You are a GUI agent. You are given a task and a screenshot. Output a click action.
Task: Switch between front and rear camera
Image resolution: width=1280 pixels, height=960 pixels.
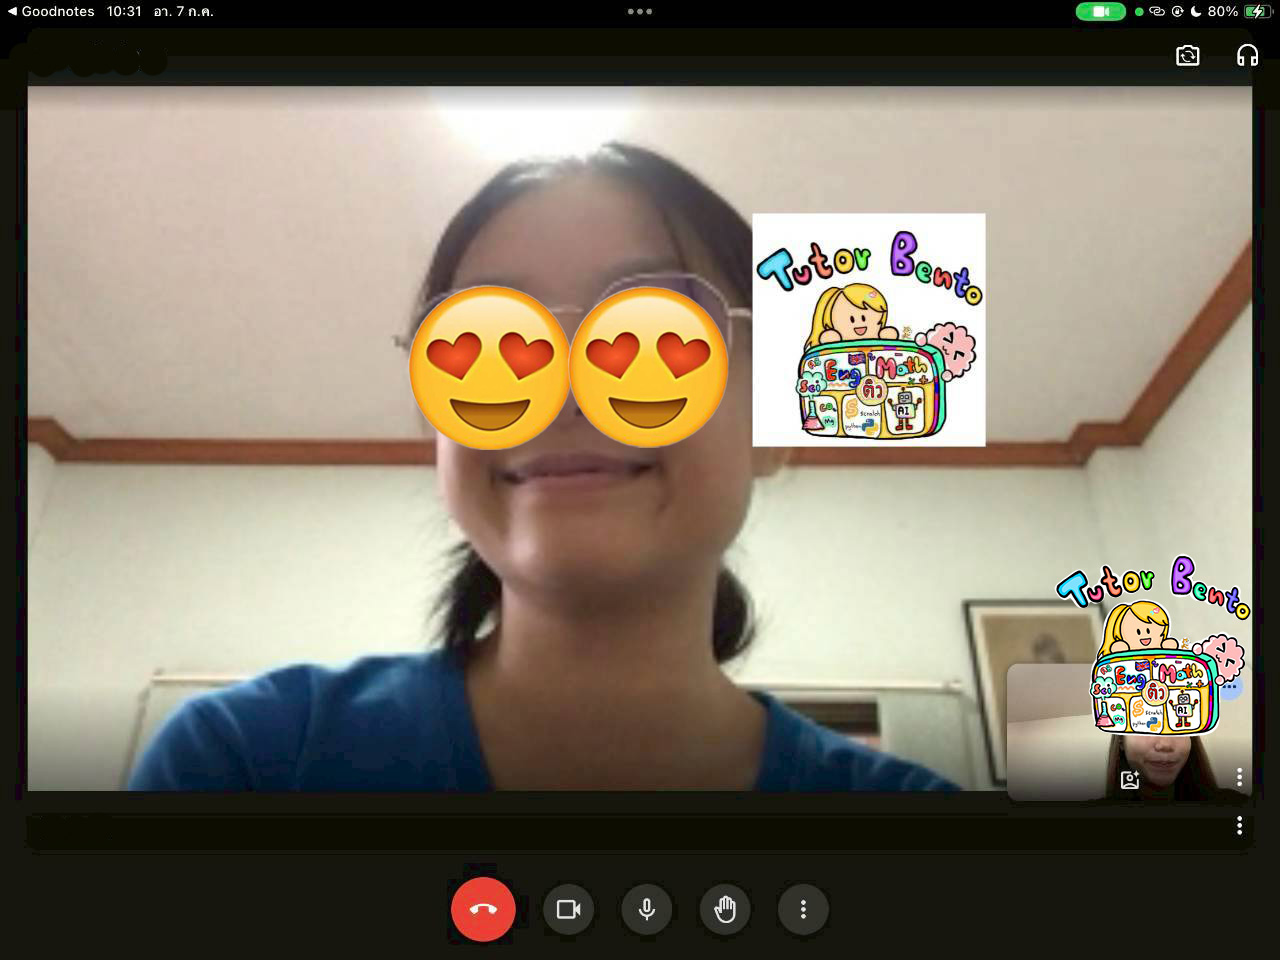click(1187, 56)
